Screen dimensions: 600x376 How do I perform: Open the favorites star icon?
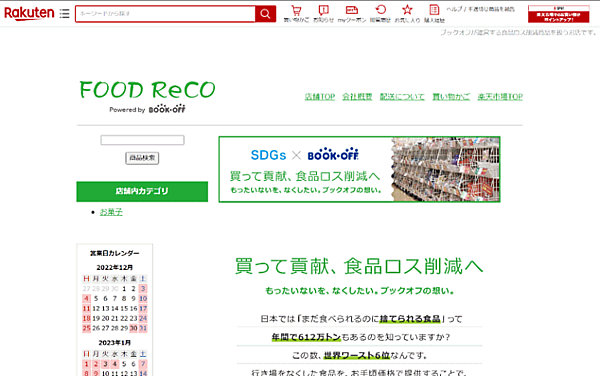(408, 13)
